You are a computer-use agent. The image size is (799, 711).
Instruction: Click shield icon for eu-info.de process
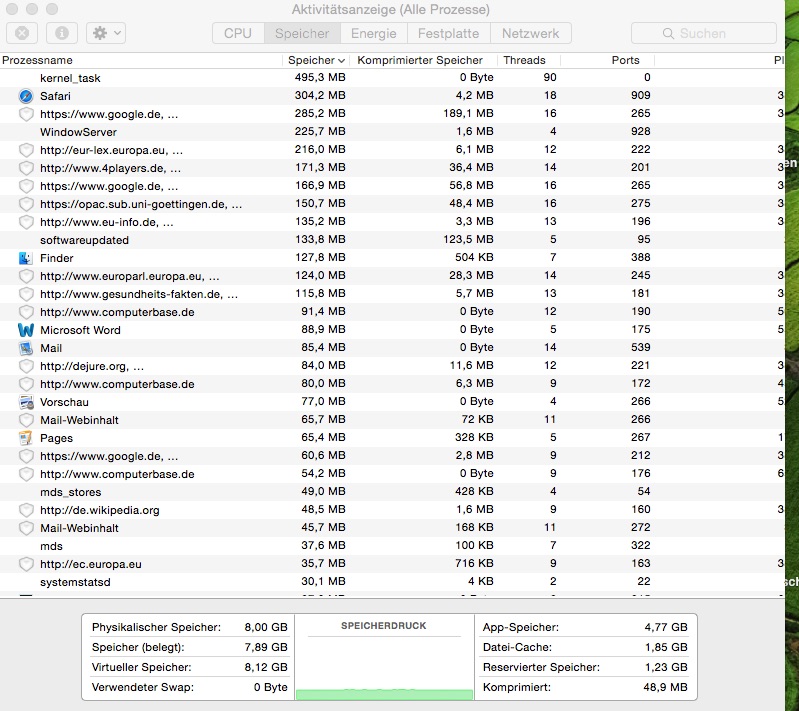coord(26,222)
